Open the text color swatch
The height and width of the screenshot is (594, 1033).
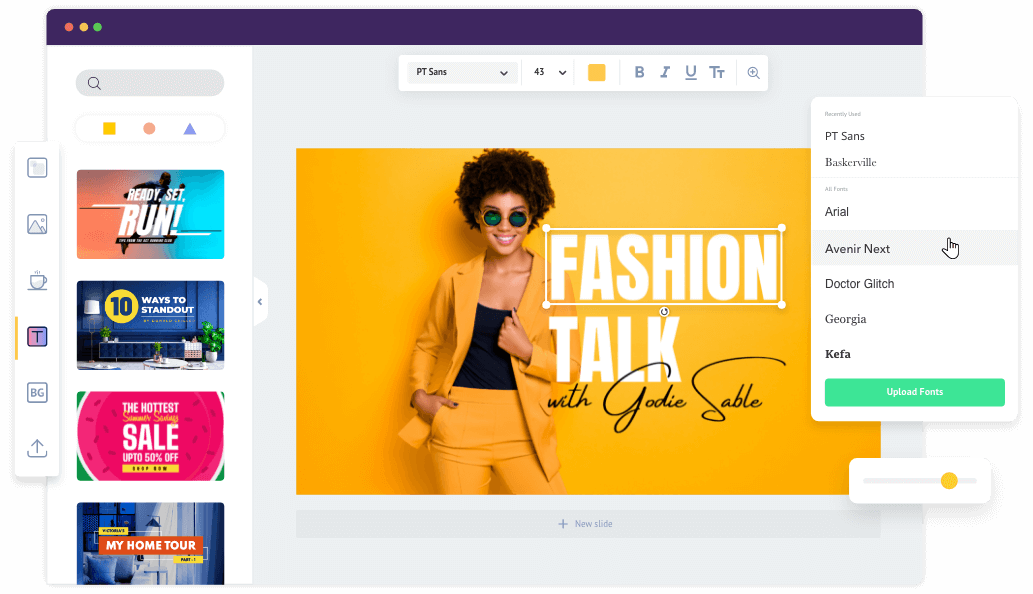coord(597,72)
